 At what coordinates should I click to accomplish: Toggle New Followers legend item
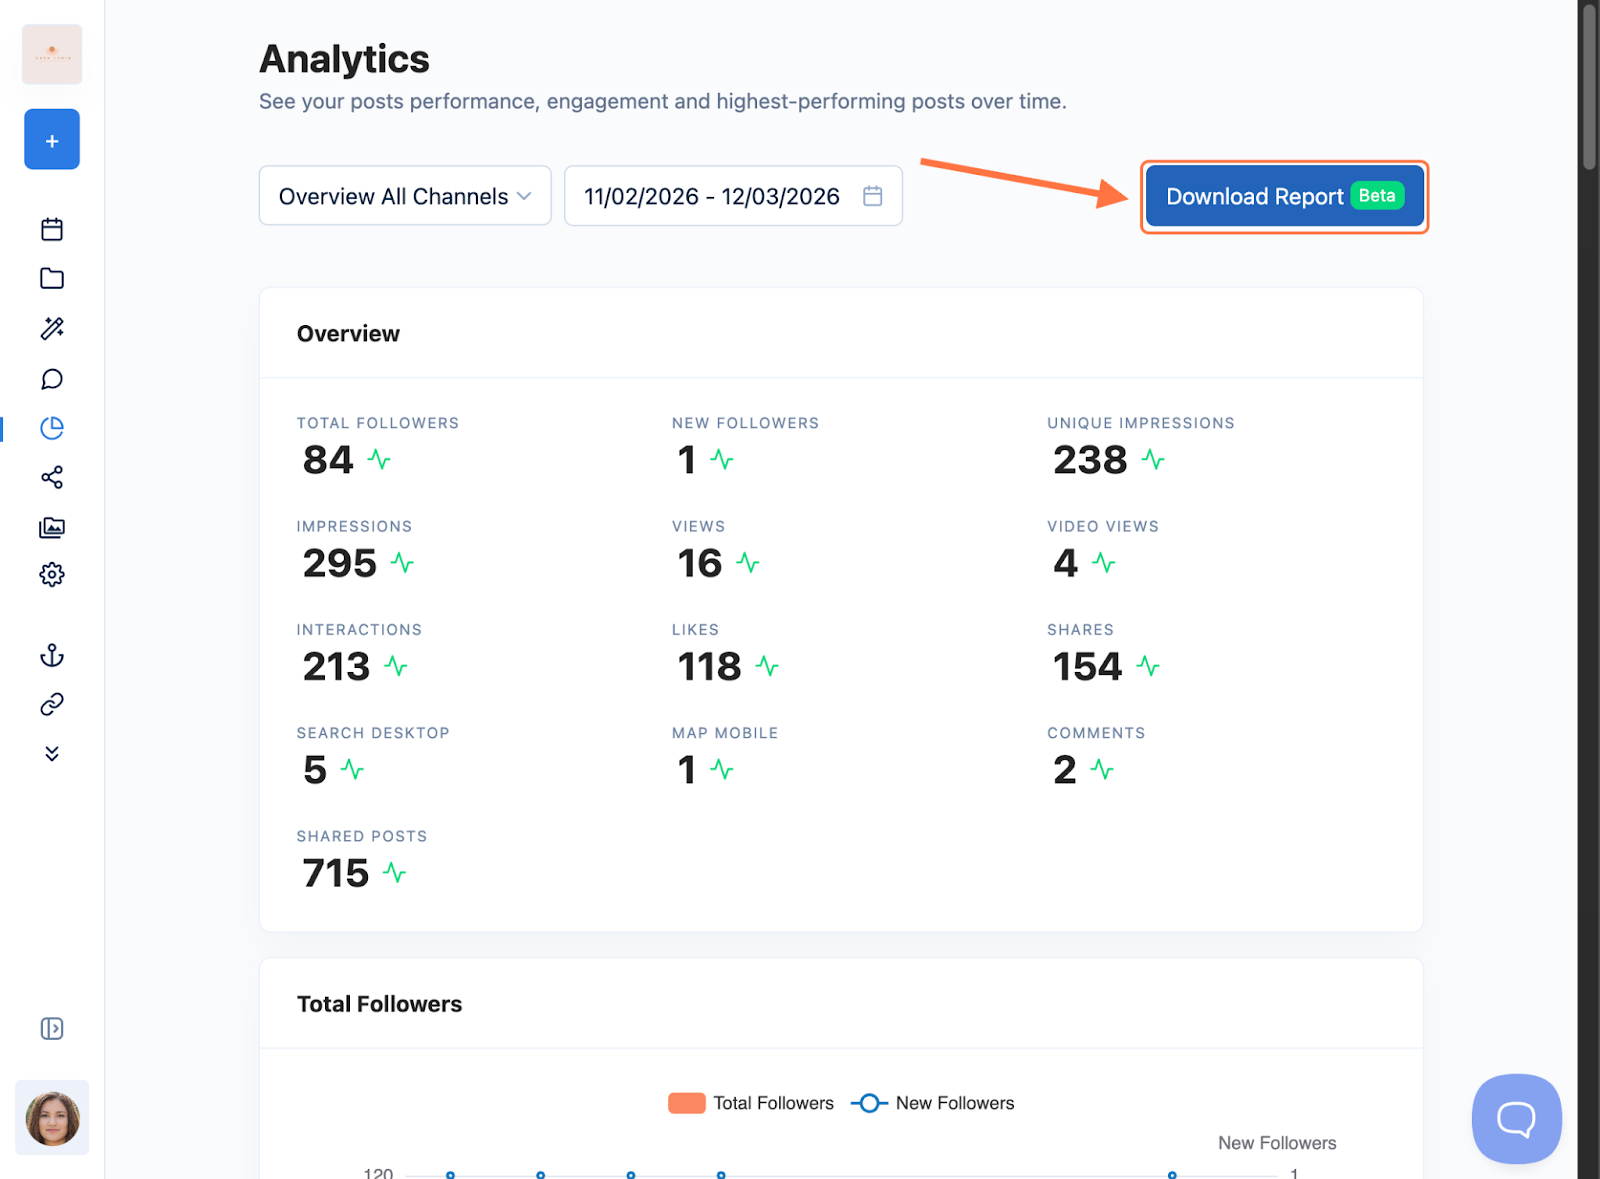[x=932, y=1103]
